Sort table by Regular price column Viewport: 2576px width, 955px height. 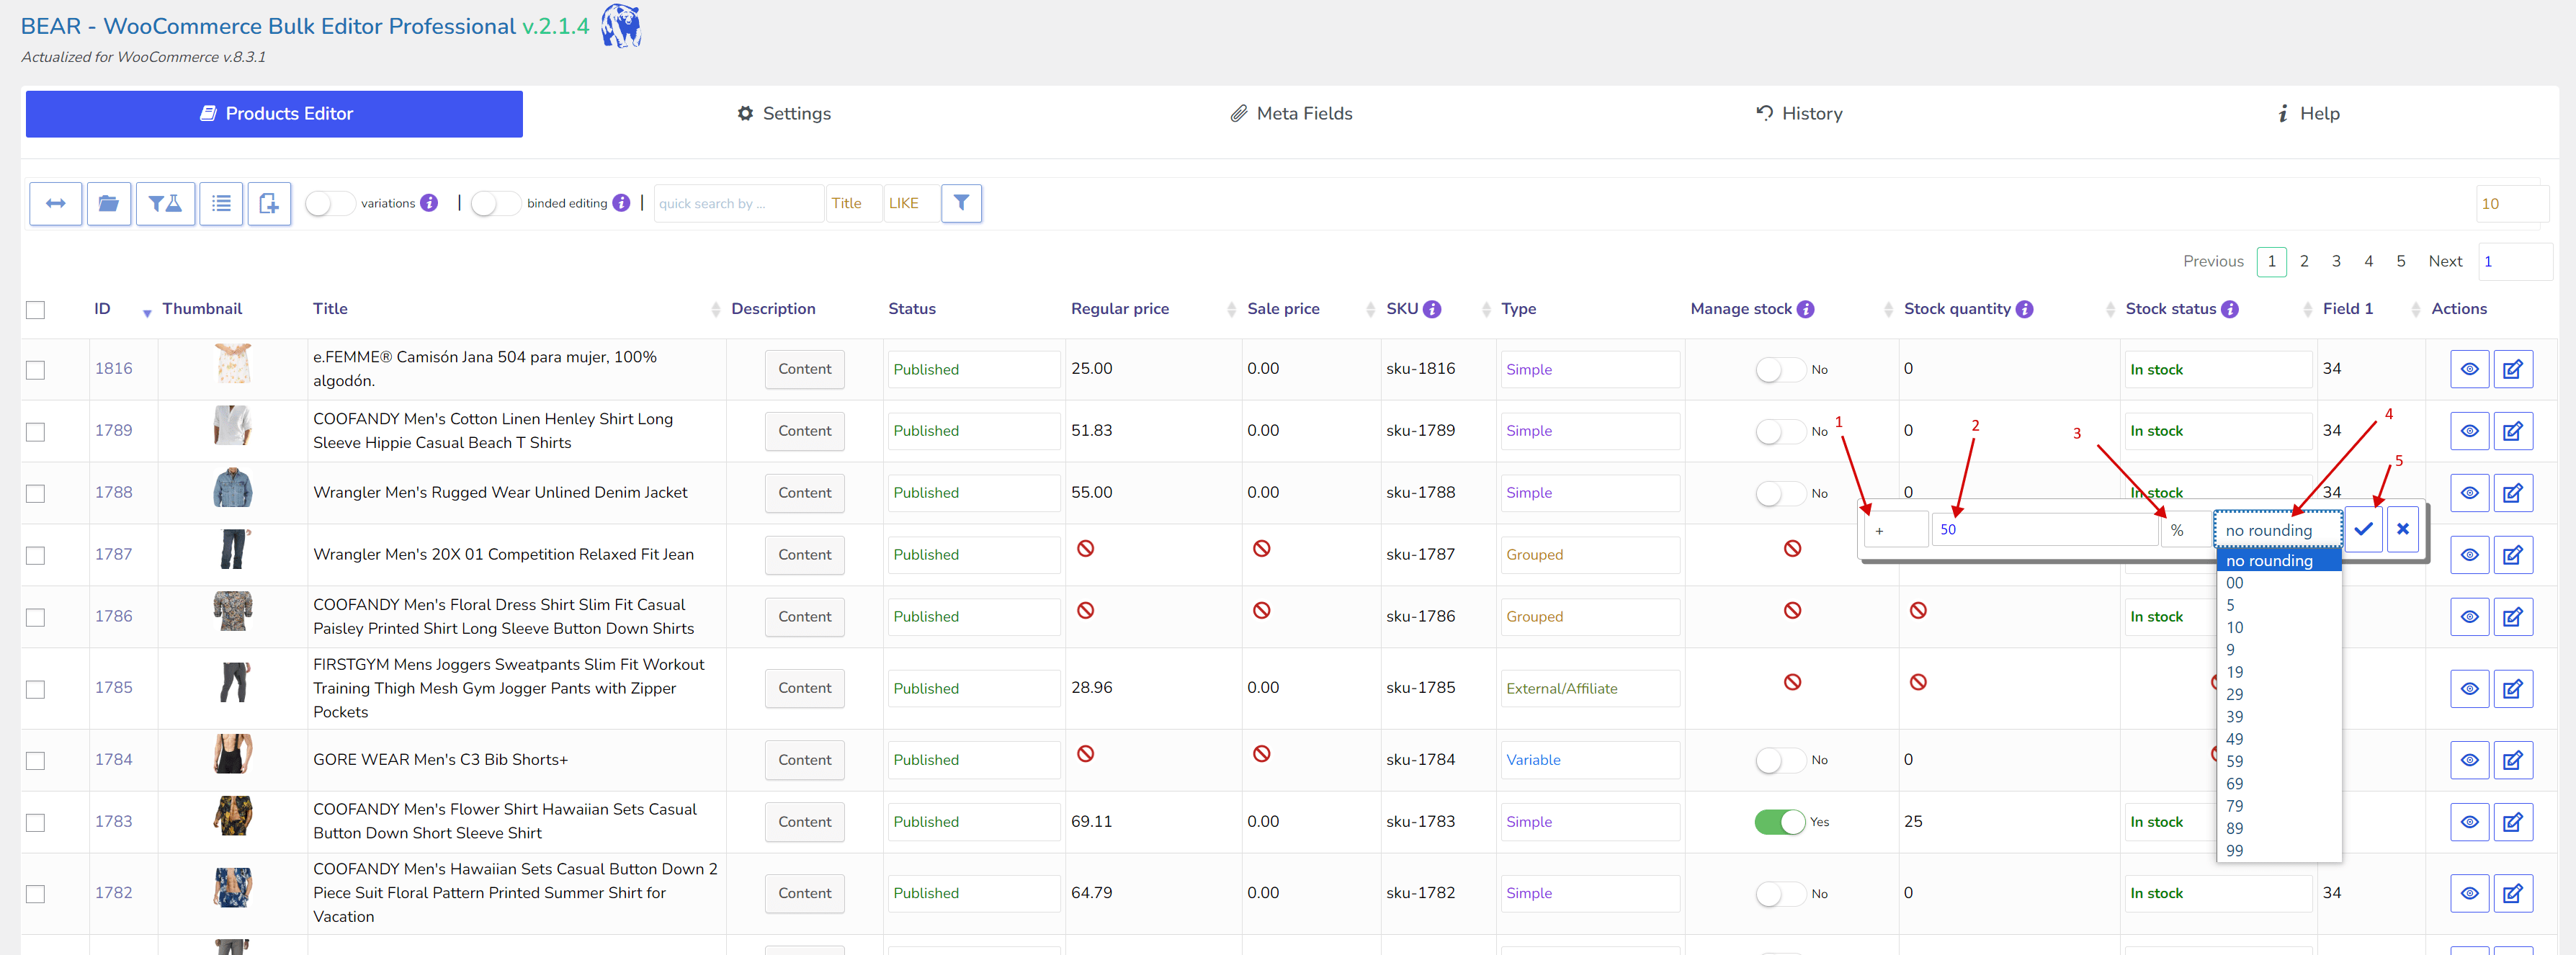click(x=1119, y=309)
